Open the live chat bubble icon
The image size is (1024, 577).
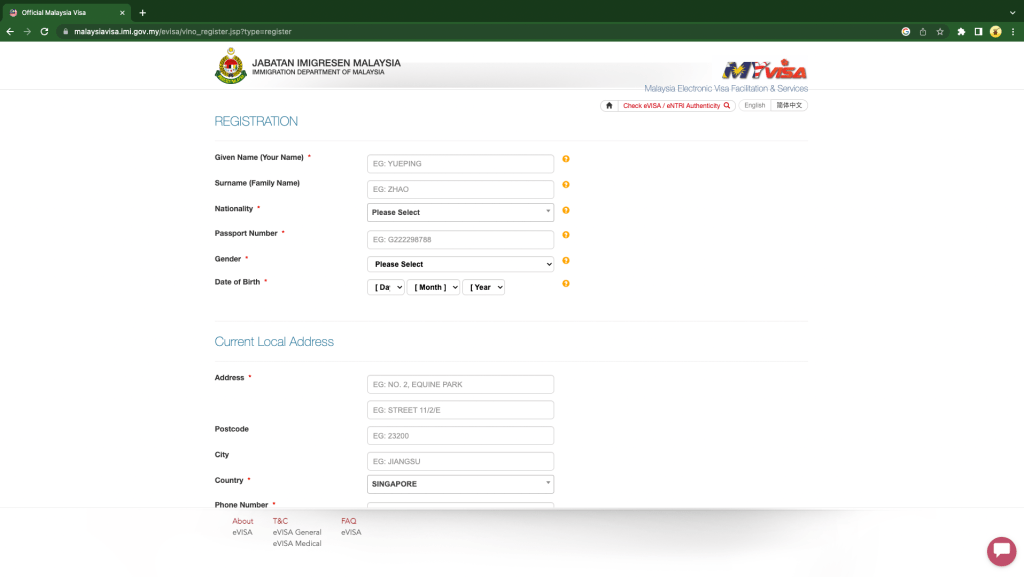coord(1001,551)
